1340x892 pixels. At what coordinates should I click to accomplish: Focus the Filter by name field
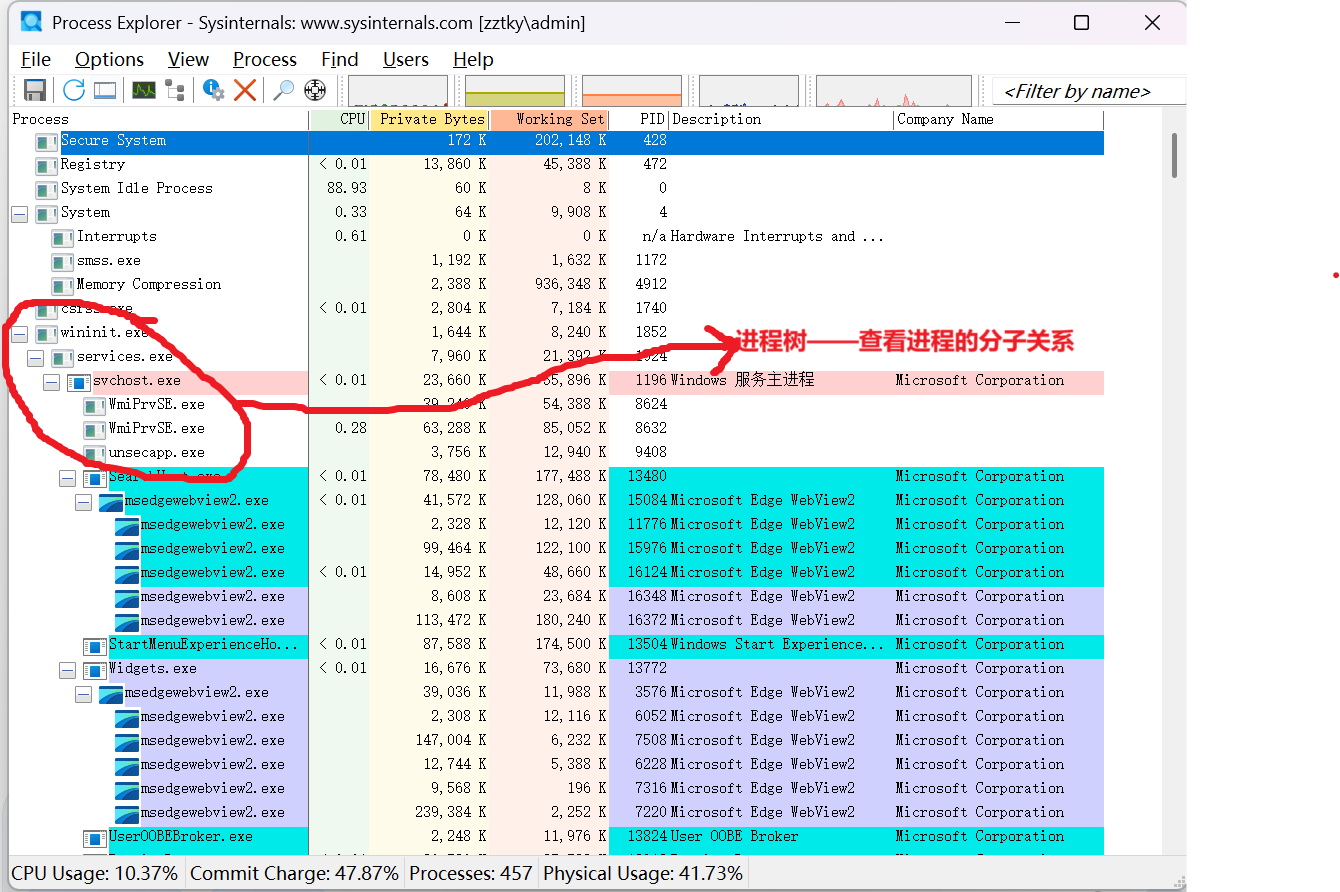click(x=1089, y=91)
